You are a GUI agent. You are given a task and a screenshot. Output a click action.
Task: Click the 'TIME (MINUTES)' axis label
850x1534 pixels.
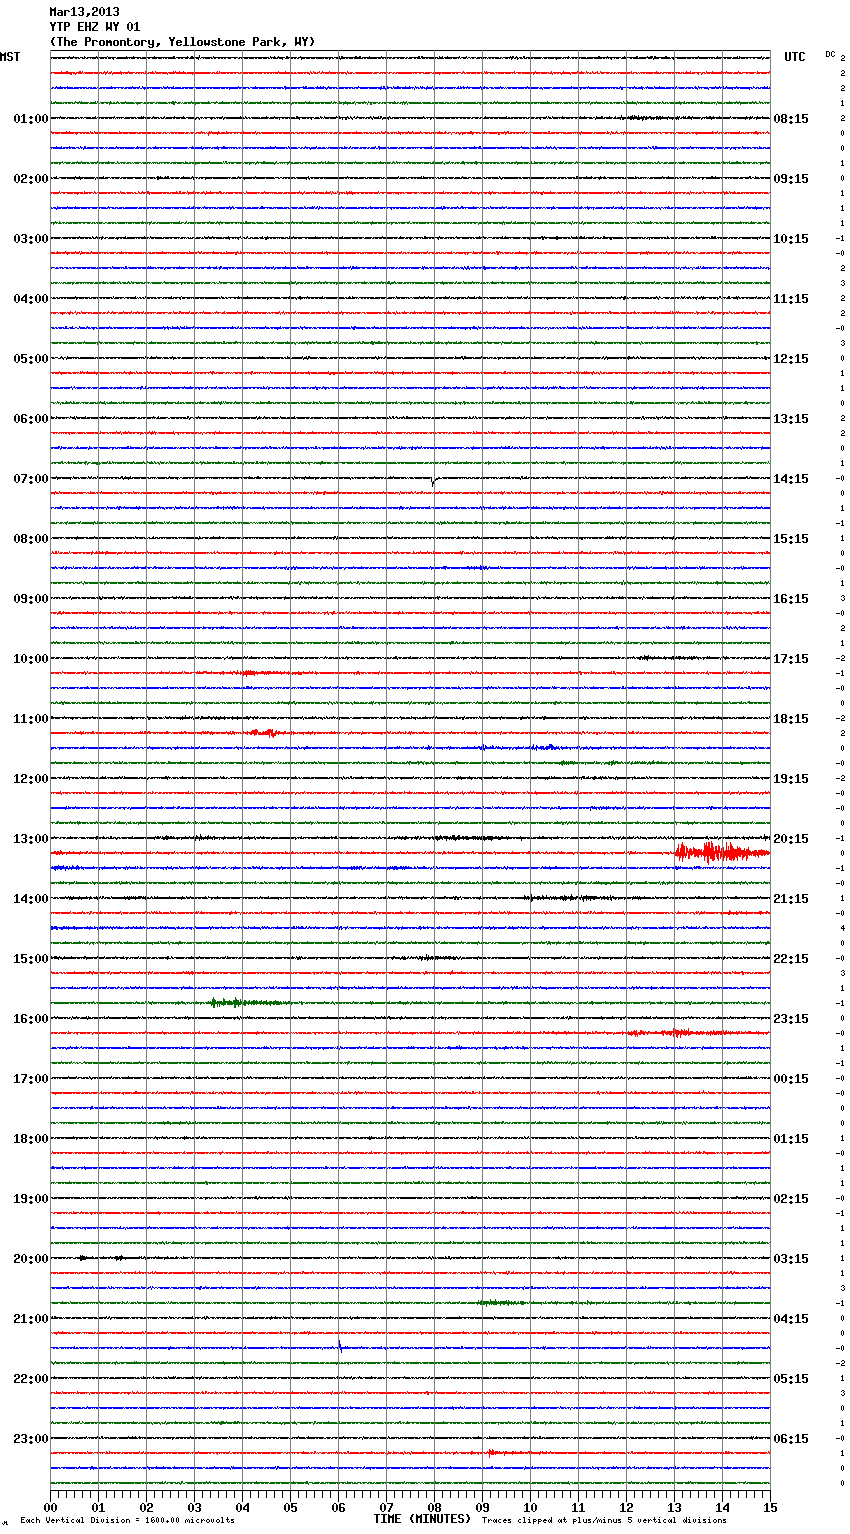(x=422, y=1519)
